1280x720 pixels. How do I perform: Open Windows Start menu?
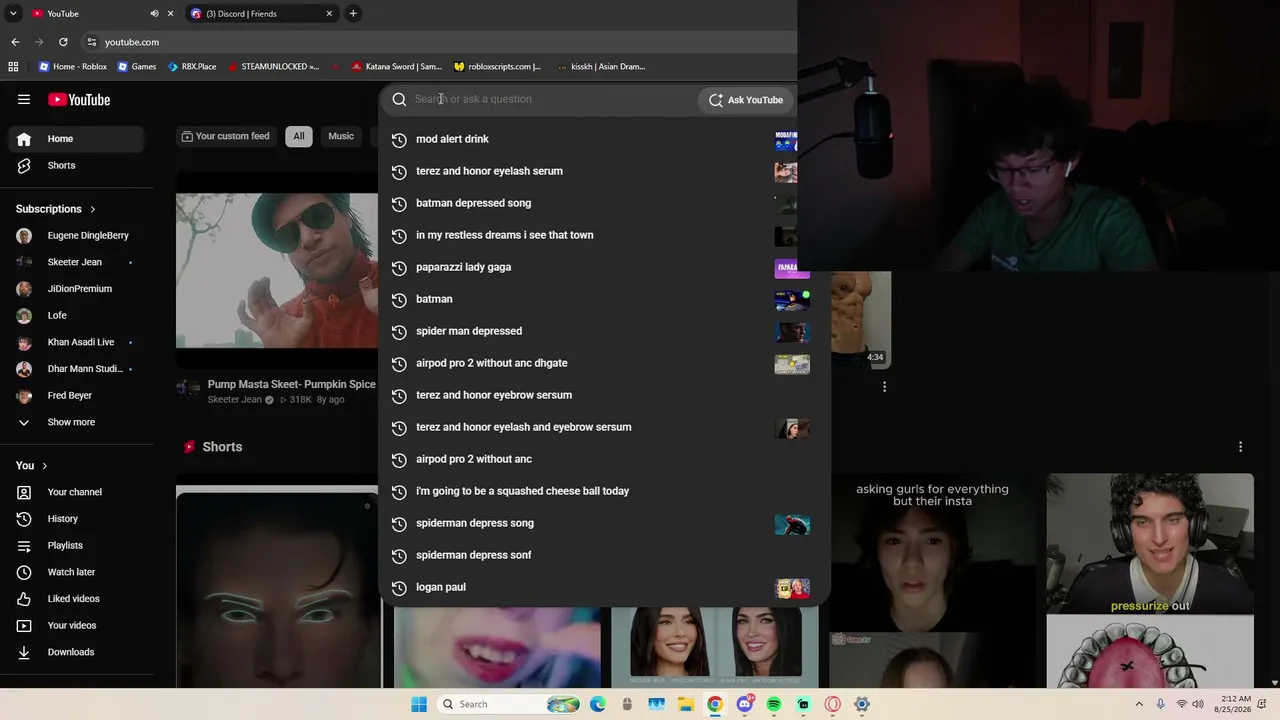point(419,704)
